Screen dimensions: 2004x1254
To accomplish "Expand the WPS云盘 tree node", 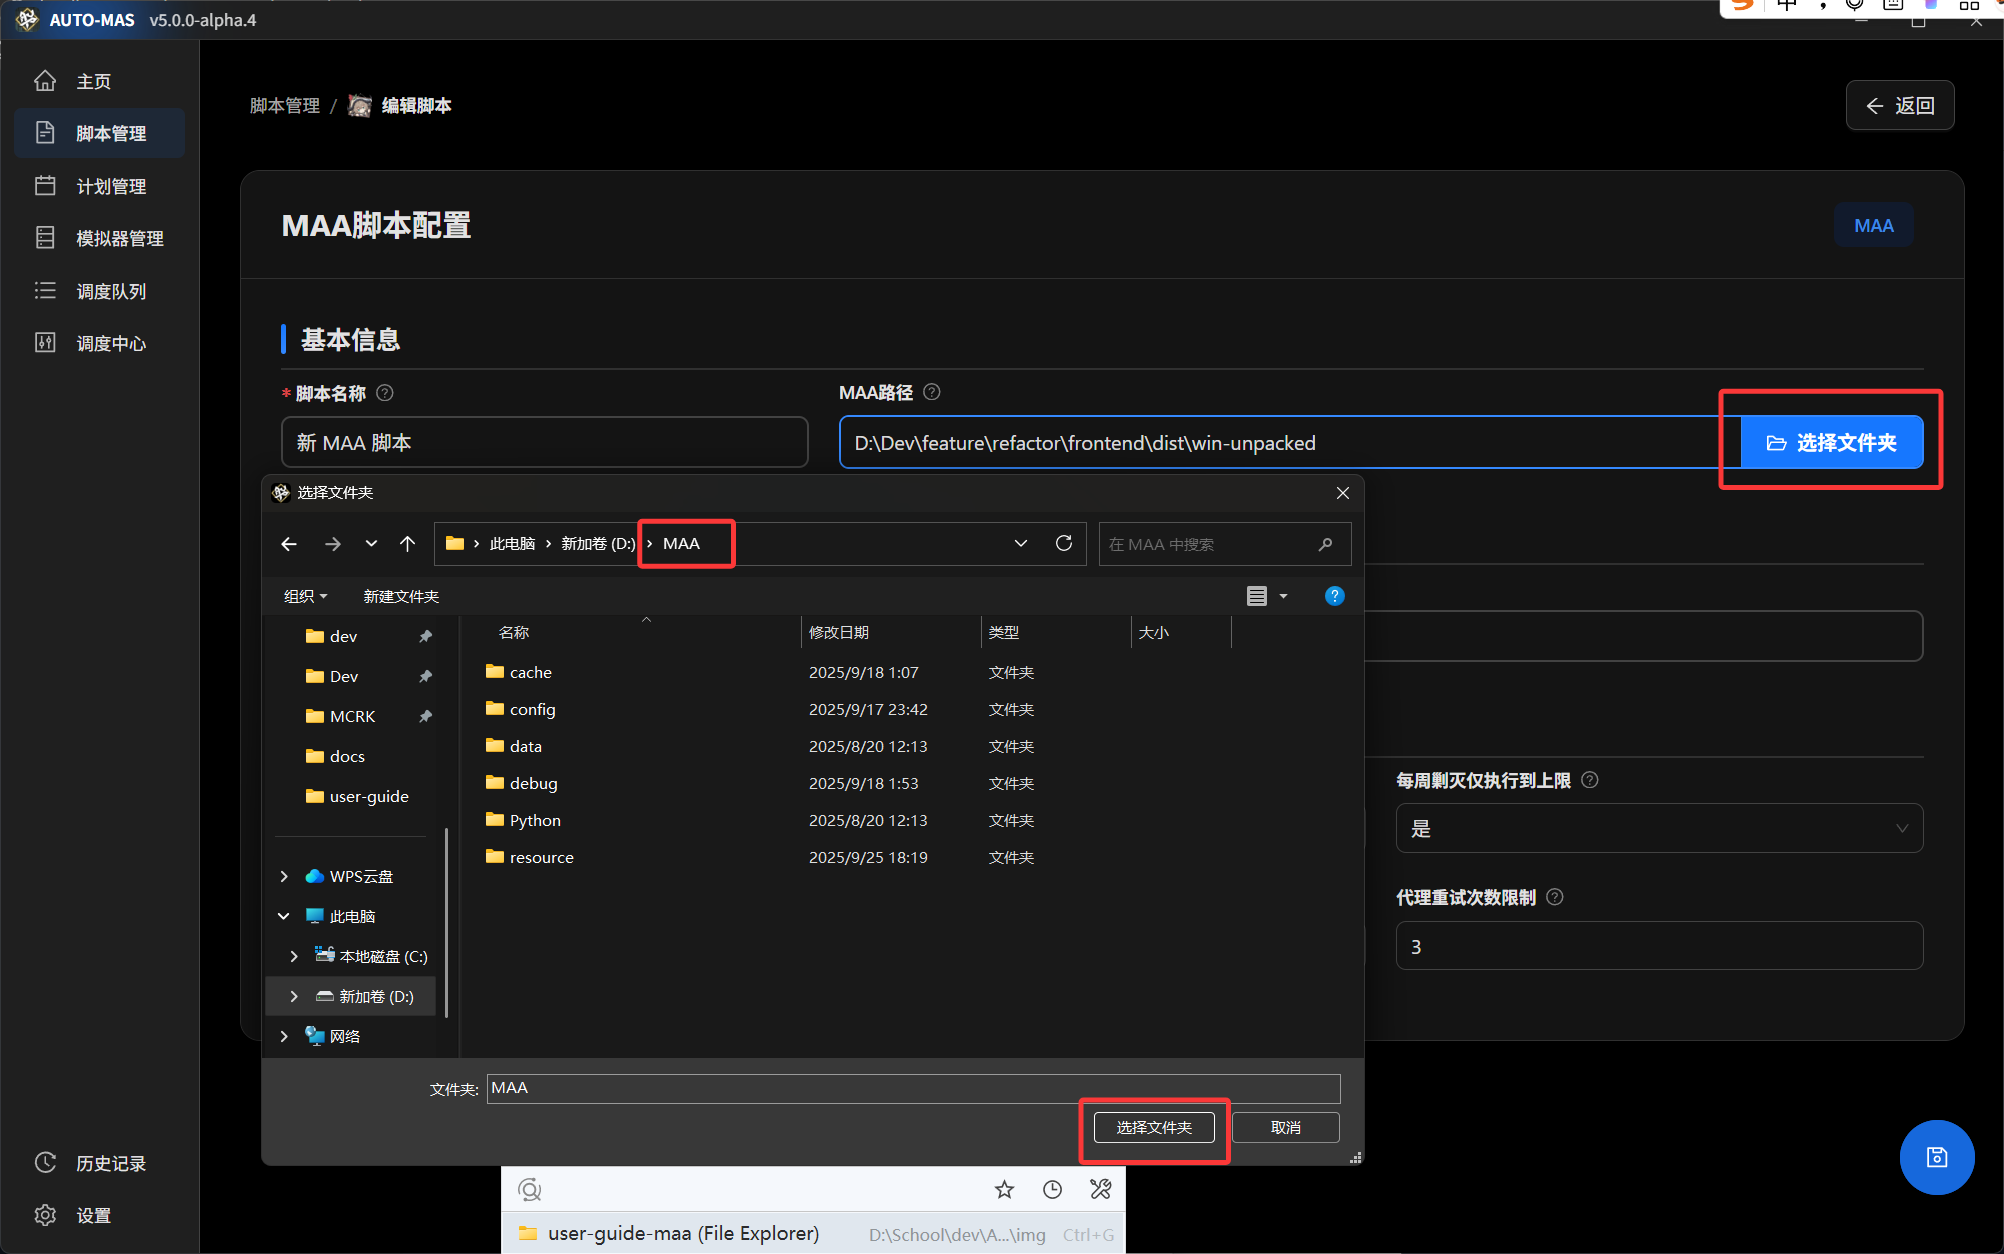I will (284, 876).
